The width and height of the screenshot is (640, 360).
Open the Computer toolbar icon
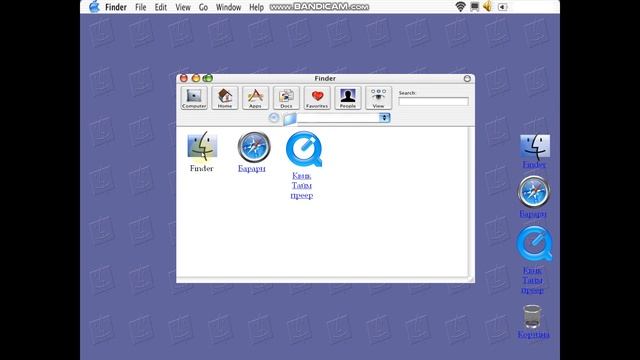click(x=194, y=98)
